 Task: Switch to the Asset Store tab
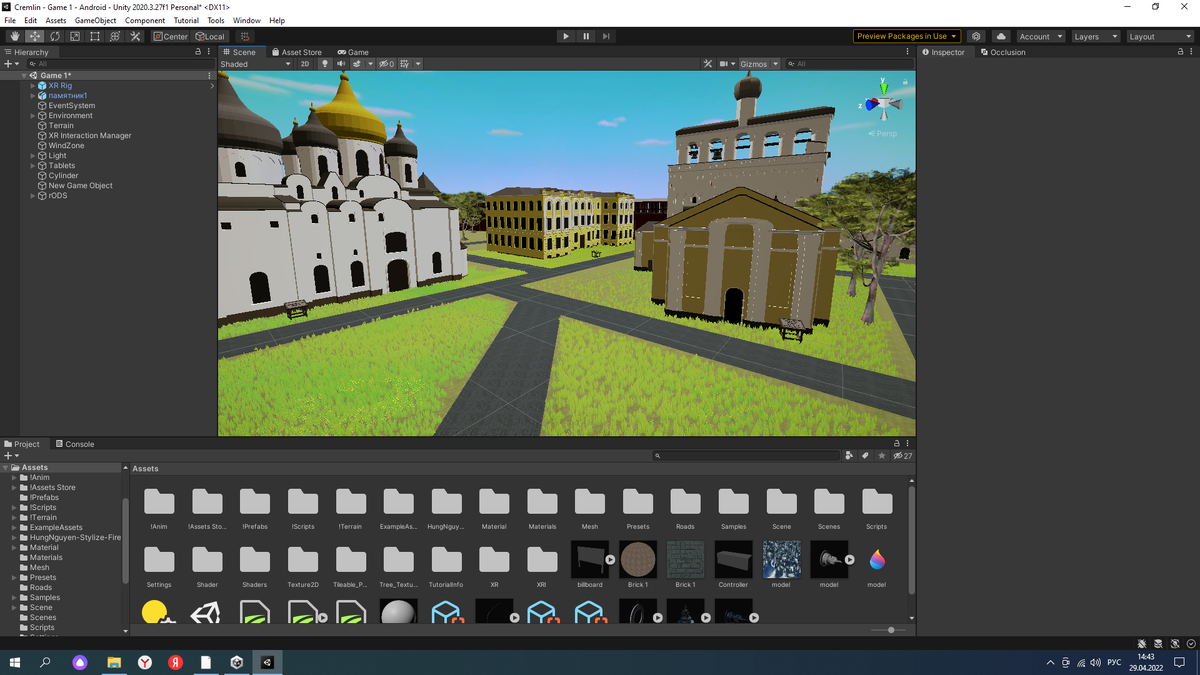point(296,52)
